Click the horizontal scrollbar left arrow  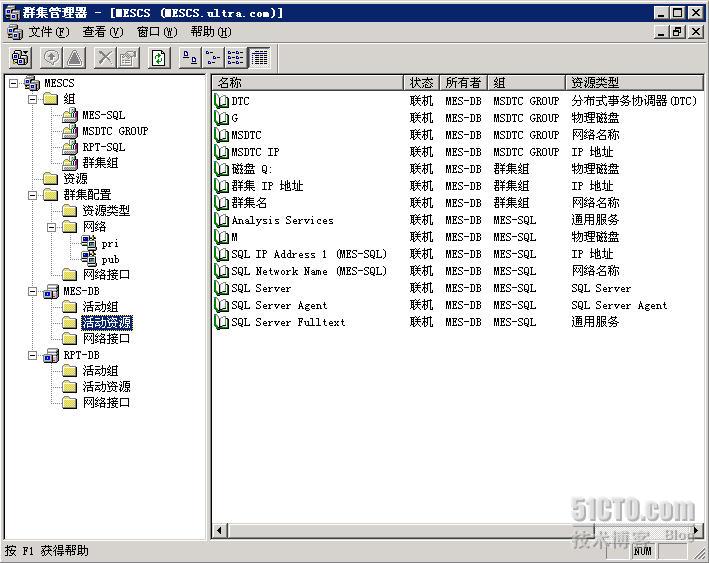coord(220,530)
